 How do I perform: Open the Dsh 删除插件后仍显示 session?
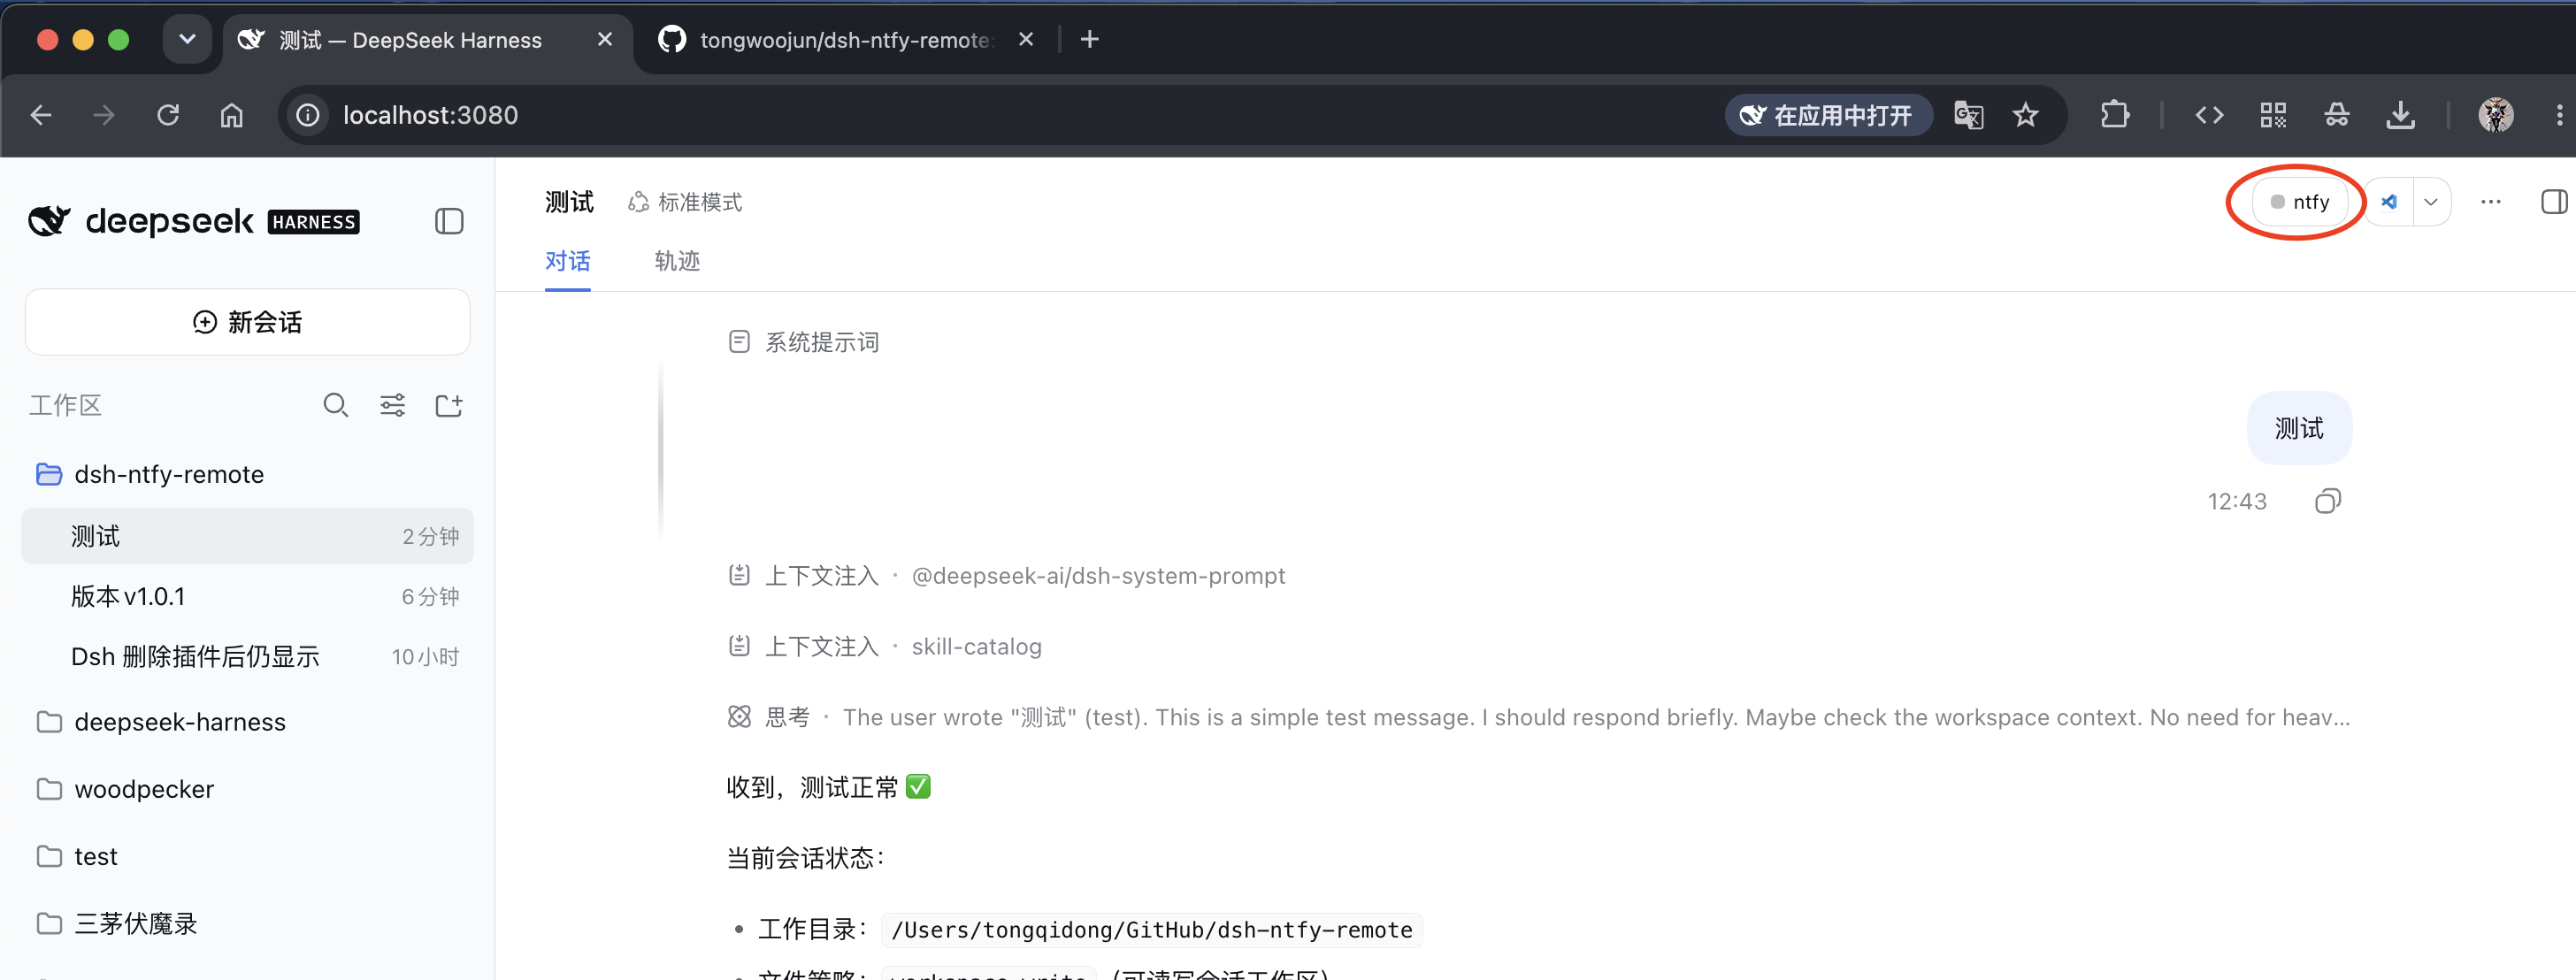coord(247,656)
